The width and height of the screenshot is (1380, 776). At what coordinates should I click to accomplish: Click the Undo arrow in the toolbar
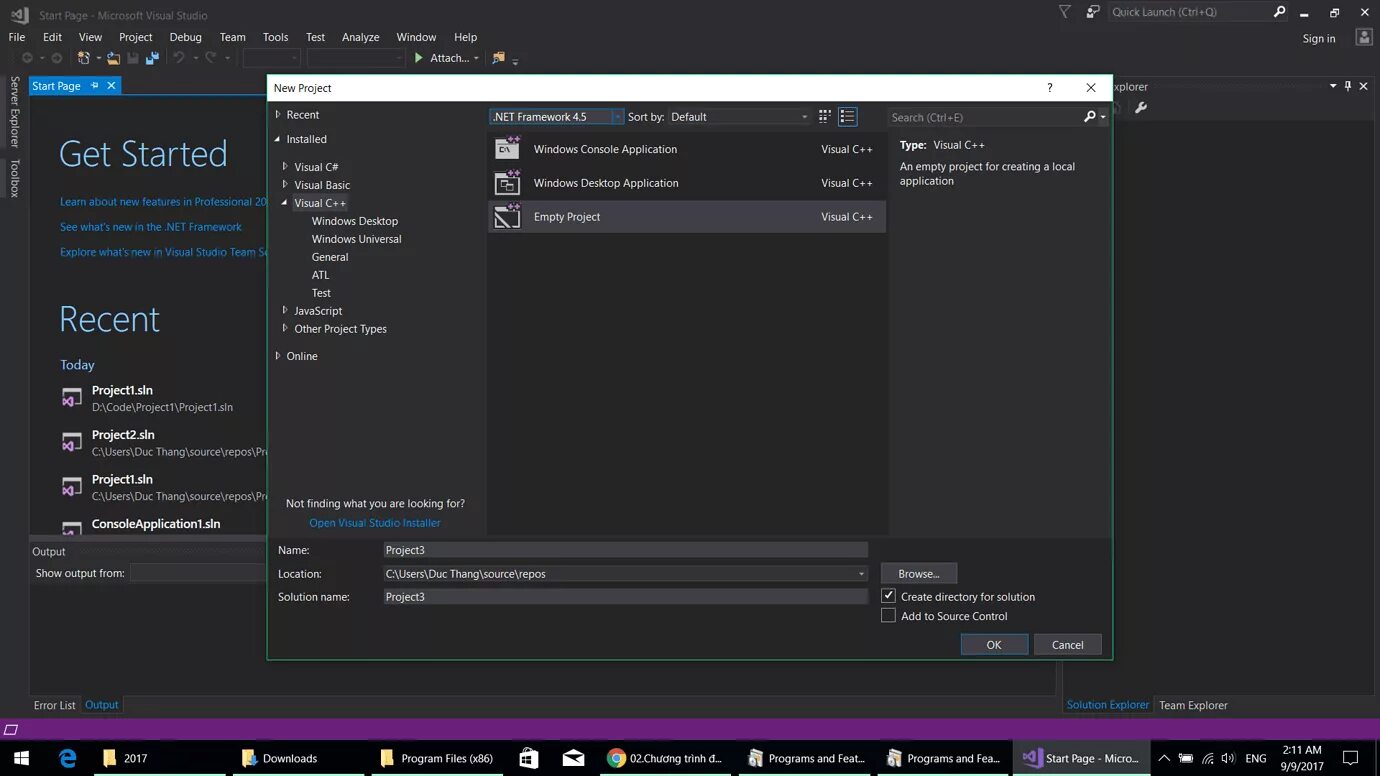[x=178, y=58]
